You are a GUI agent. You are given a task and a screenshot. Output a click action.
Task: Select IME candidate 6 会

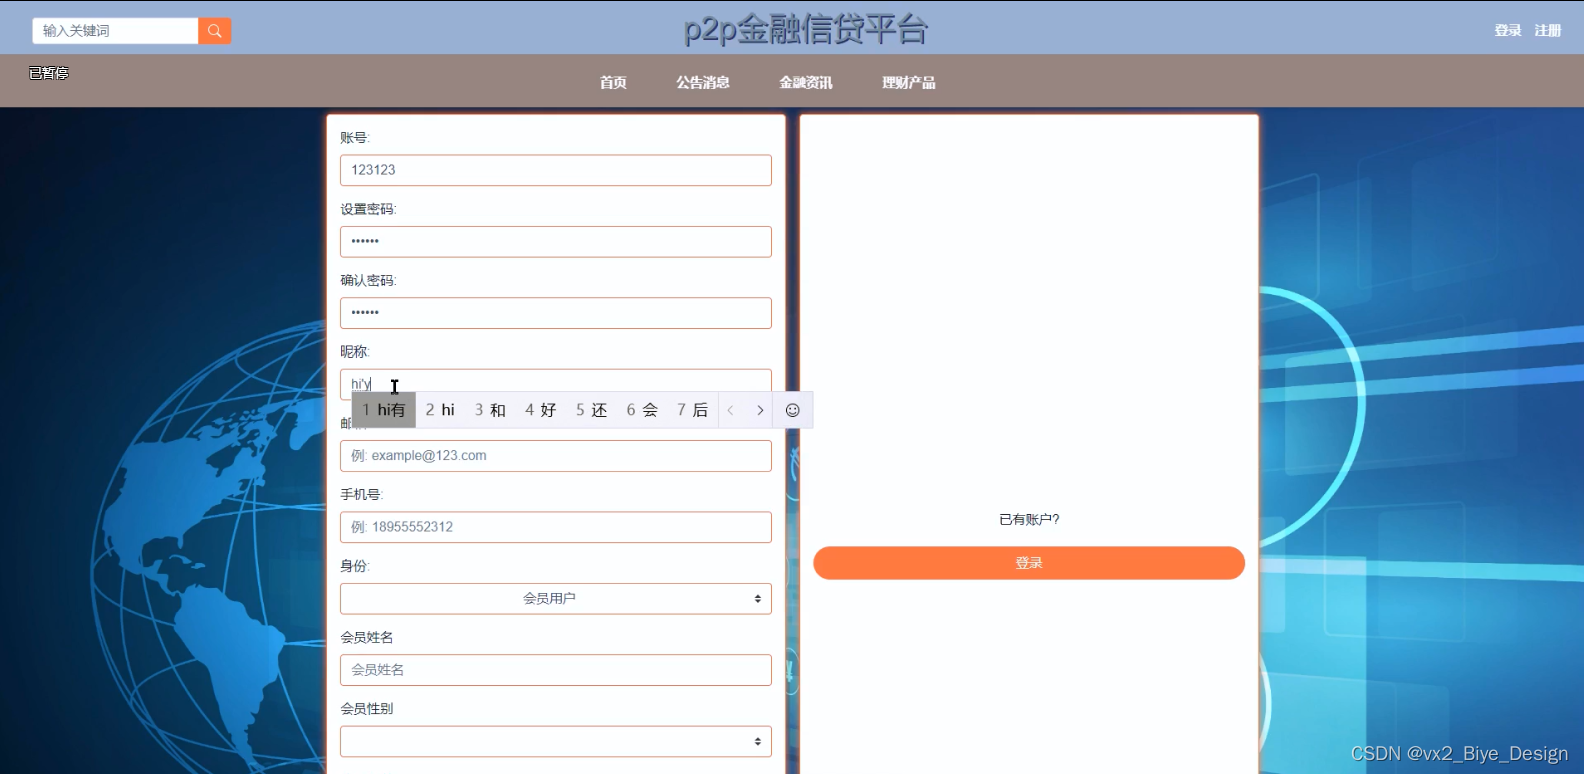point(642,410)
